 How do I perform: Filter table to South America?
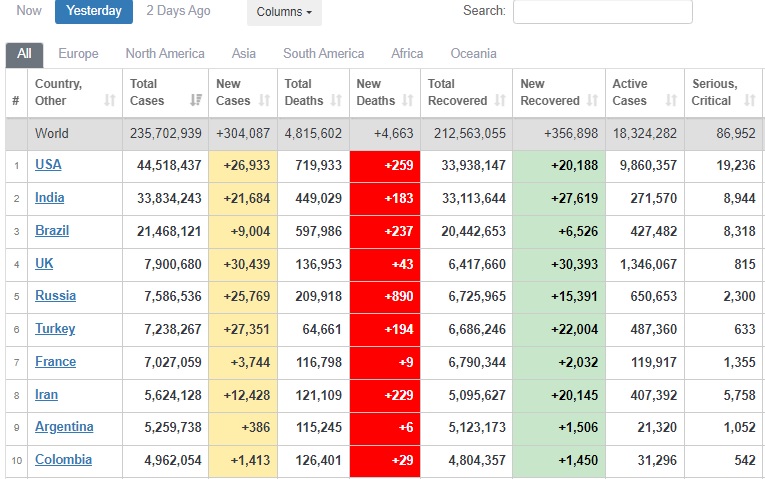point(323,54)
